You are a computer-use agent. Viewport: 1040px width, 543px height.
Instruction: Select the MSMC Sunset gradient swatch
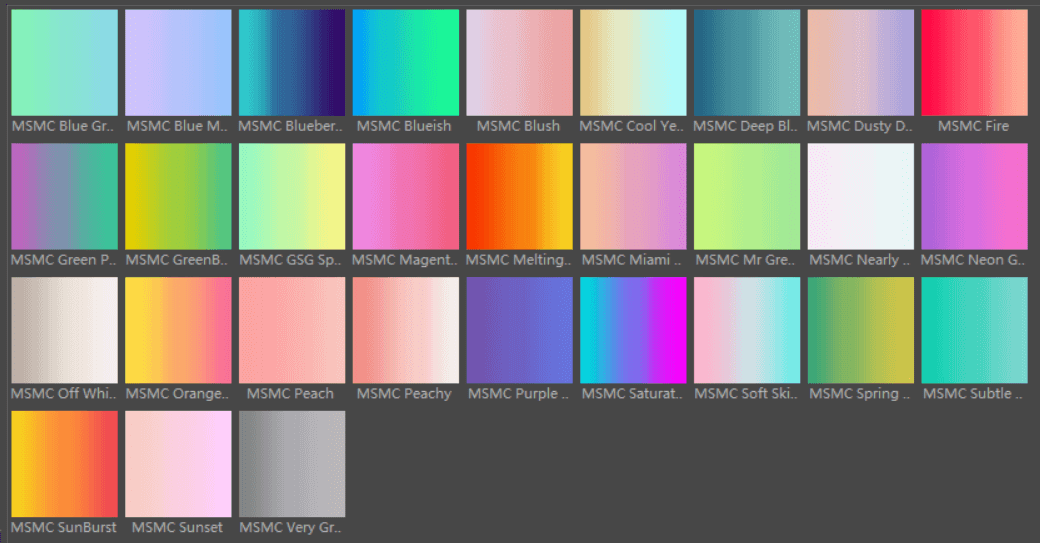tap(178, 463)
